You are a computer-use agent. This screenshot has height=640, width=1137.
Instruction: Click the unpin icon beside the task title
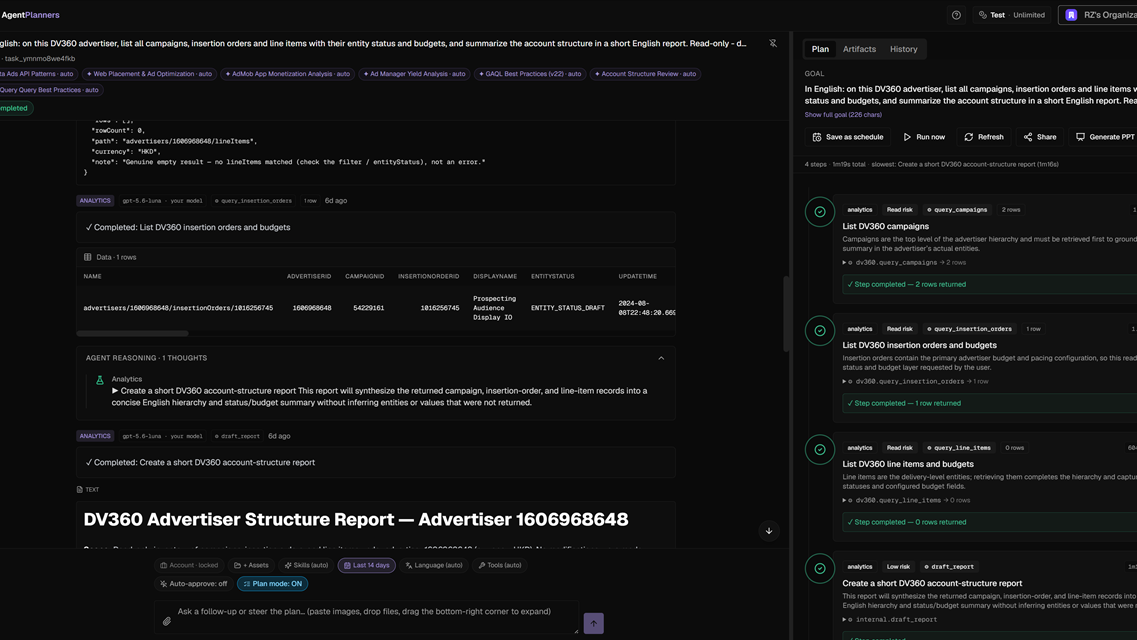click(773, 43)
